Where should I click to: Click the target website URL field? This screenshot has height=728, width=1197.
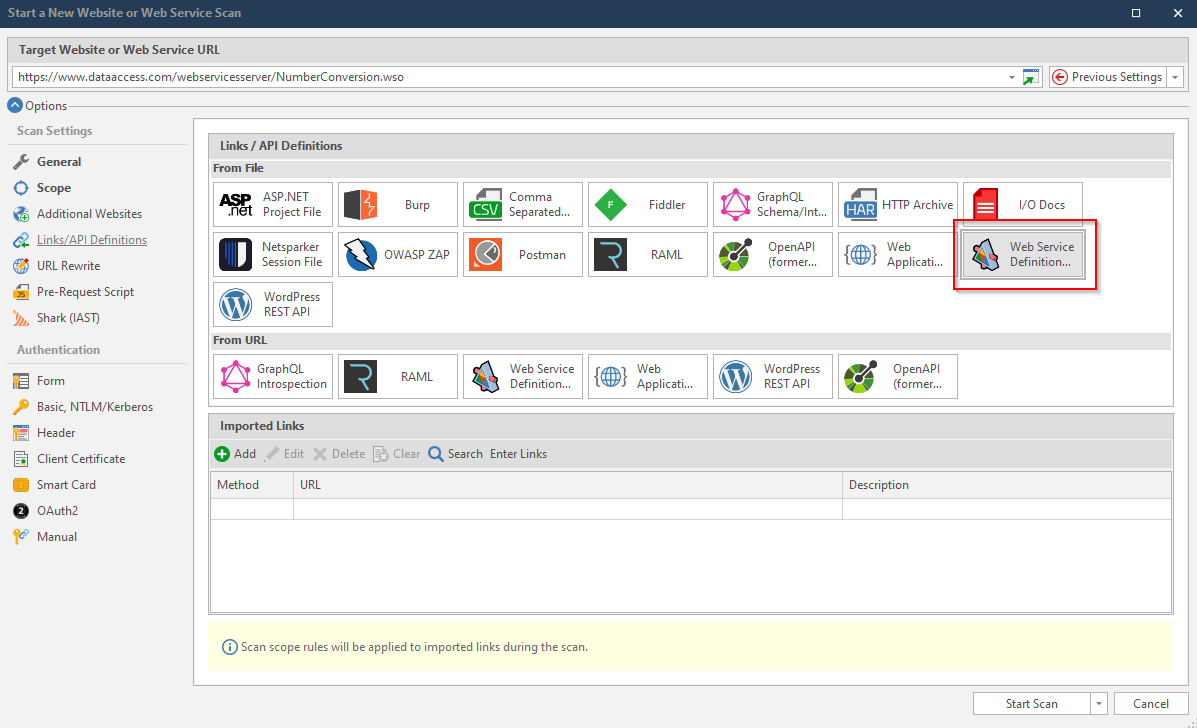point(500,76)
